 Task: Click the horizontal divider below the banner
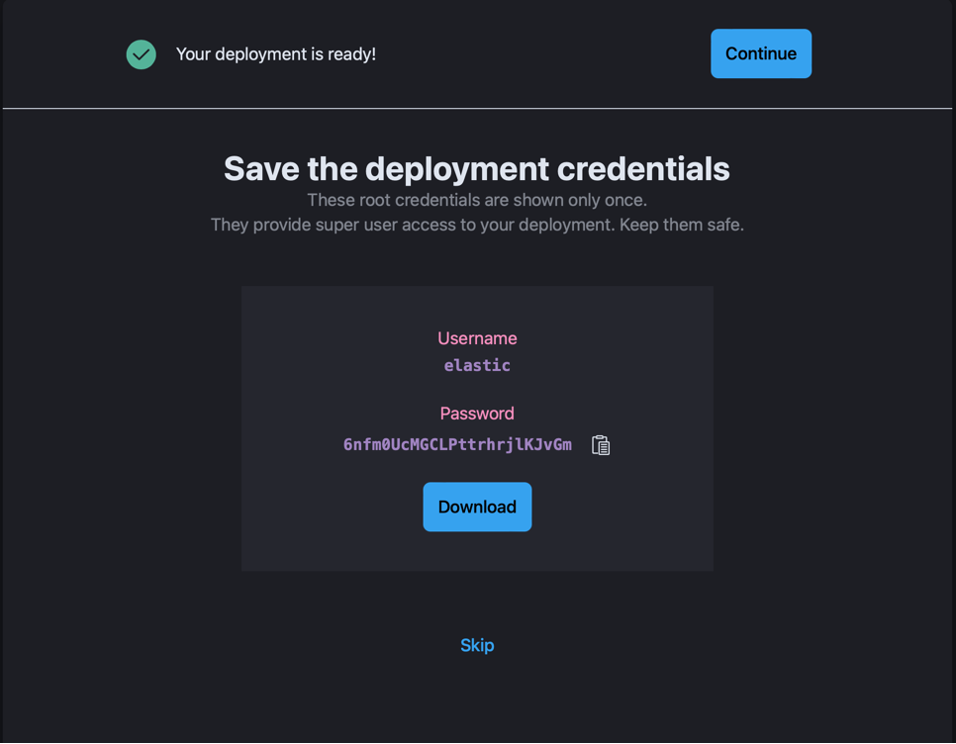click(x=477, y=108)
